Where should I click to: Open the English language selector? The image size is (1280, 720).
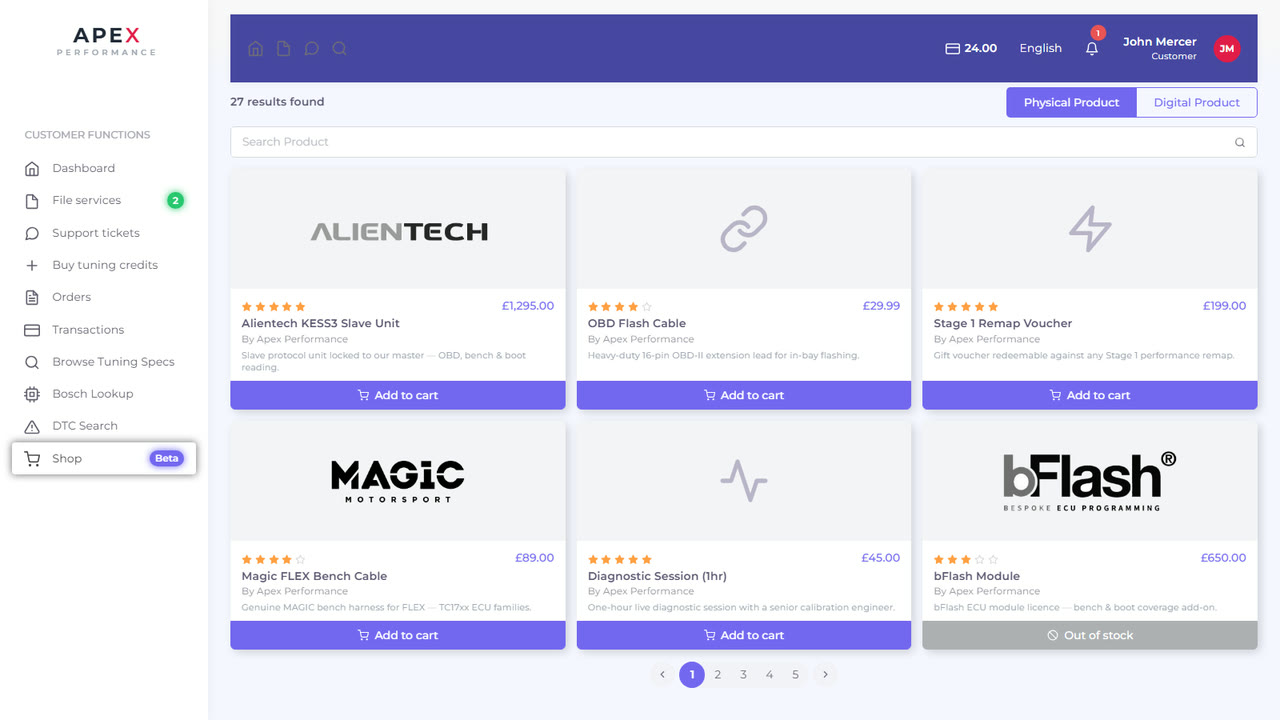(1040, 48)
